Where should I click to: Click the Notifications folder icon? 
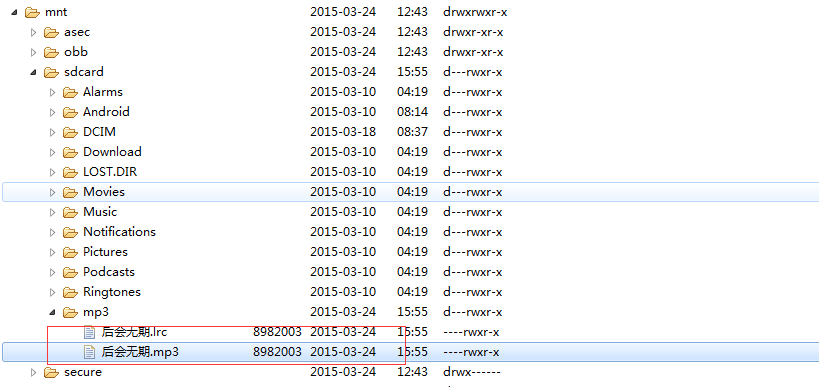click(70, 232)
